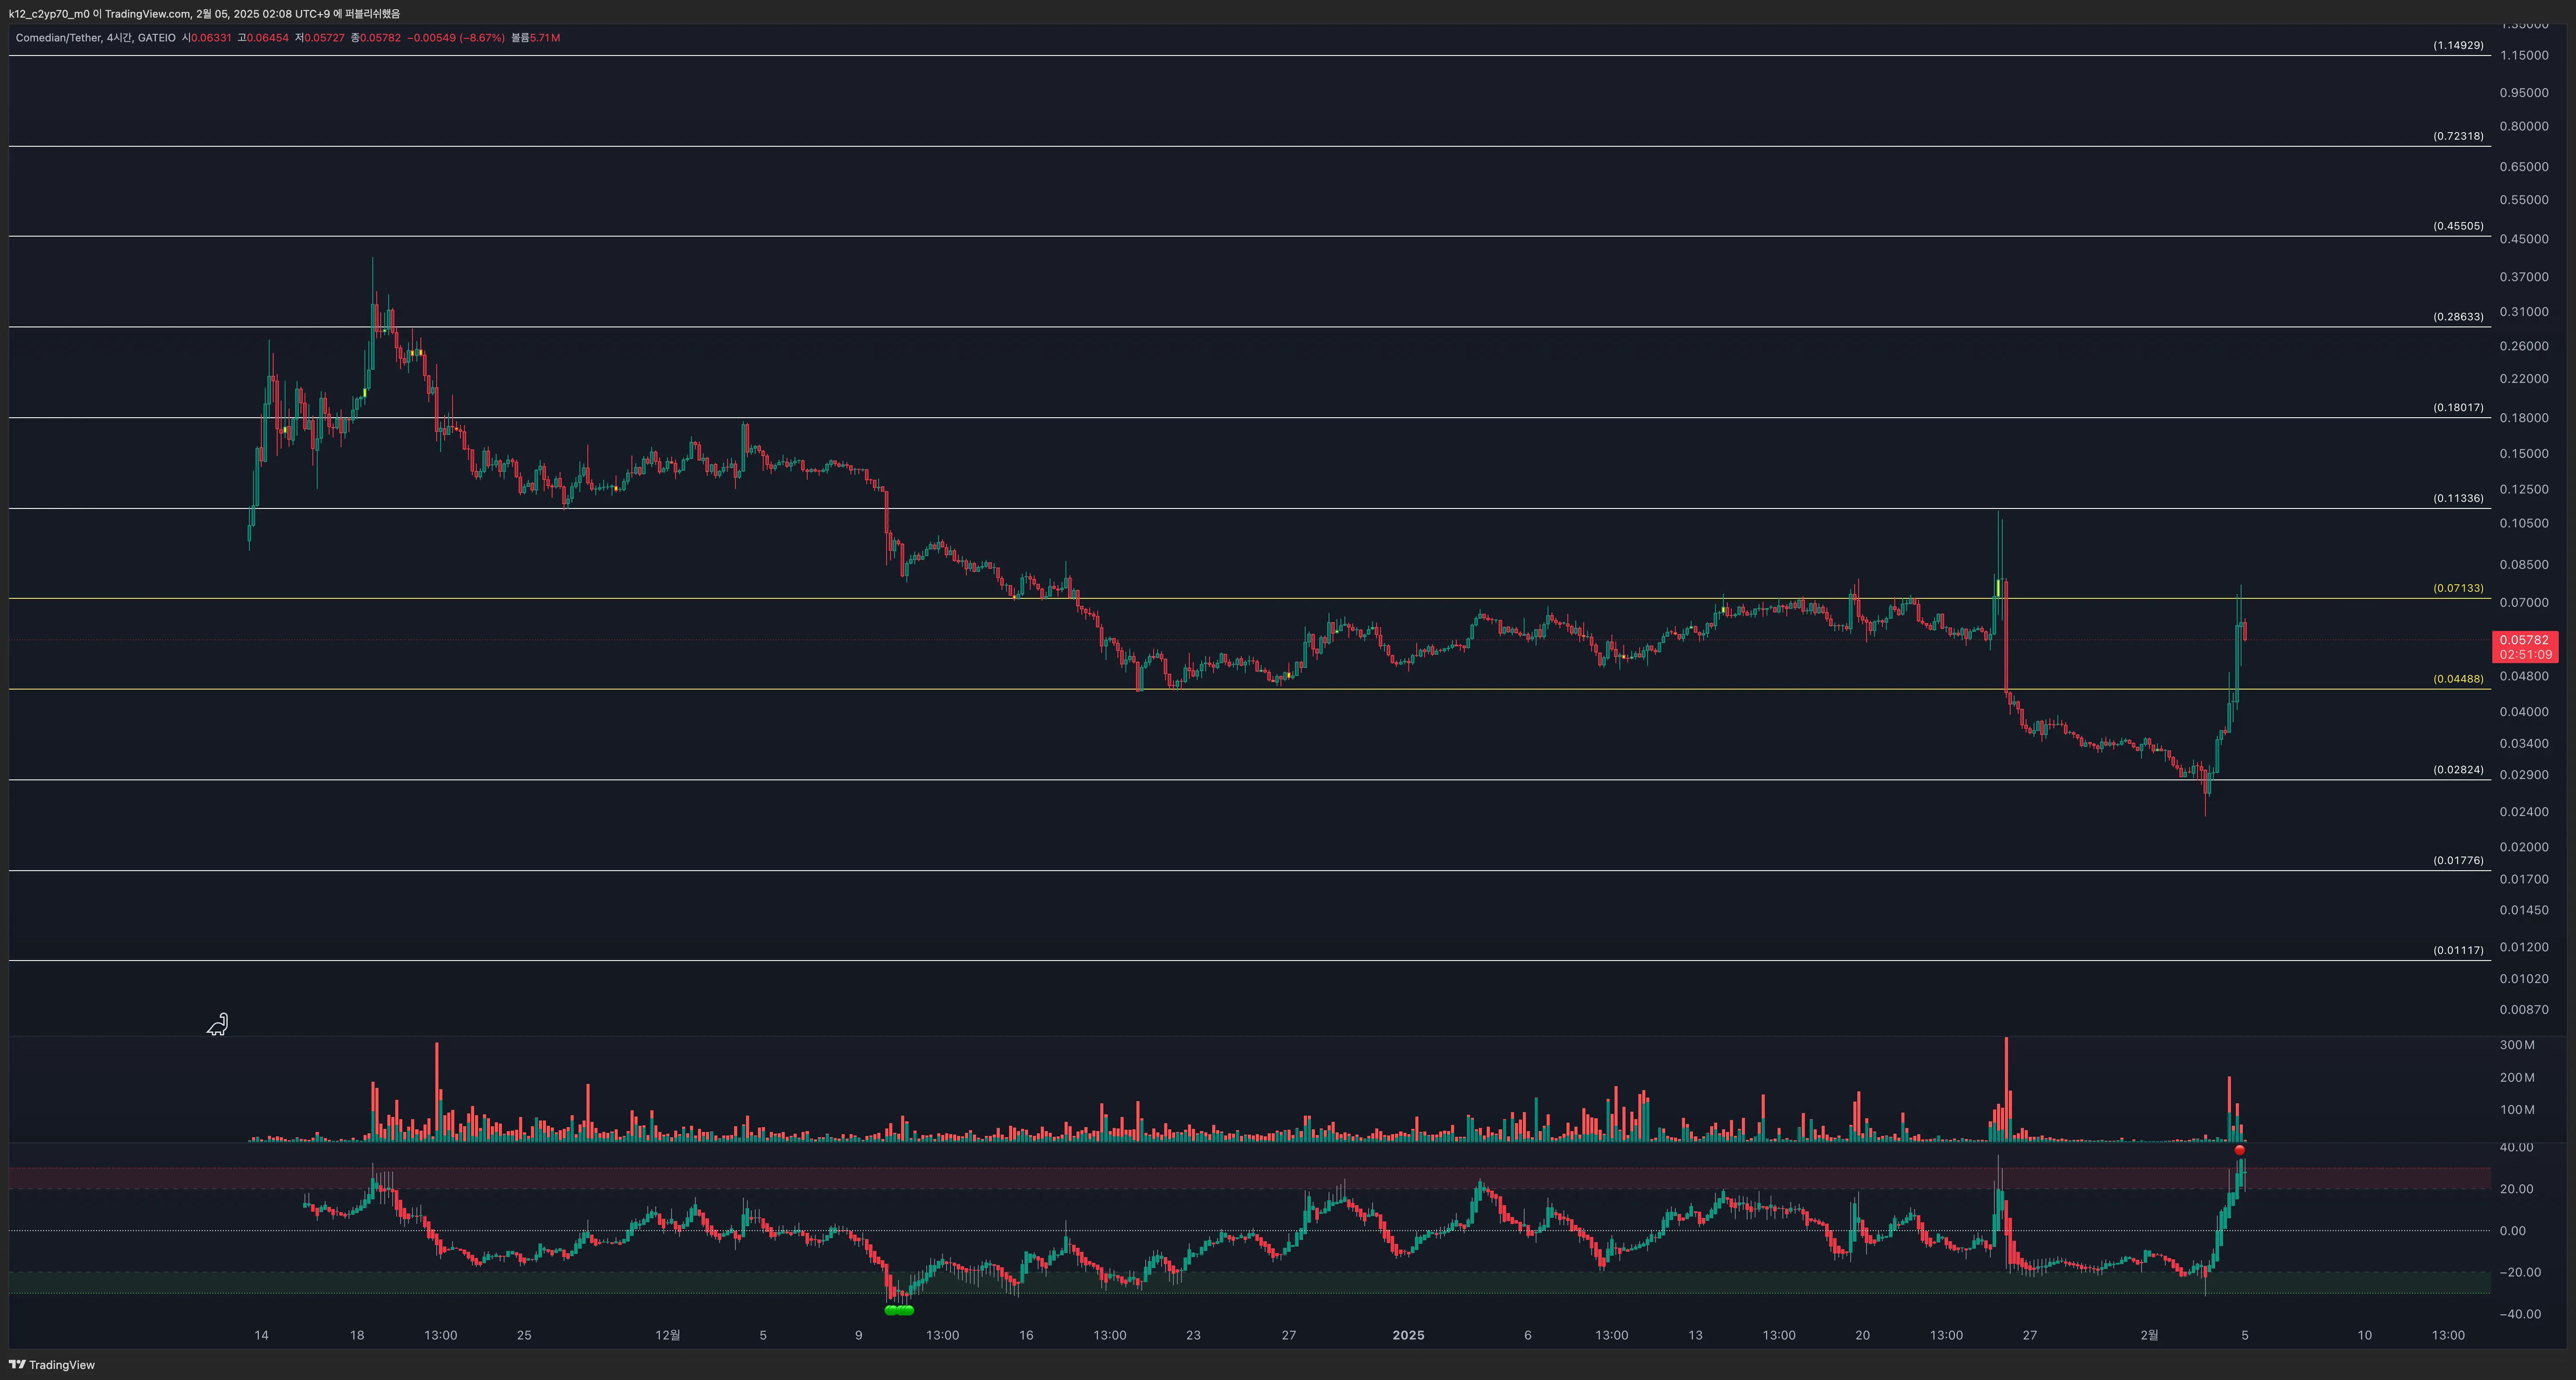Click the −40.00 oscillator scale label
The height and width of the screenshot is (1380, 2576).
click(x=2520, y=1314)
